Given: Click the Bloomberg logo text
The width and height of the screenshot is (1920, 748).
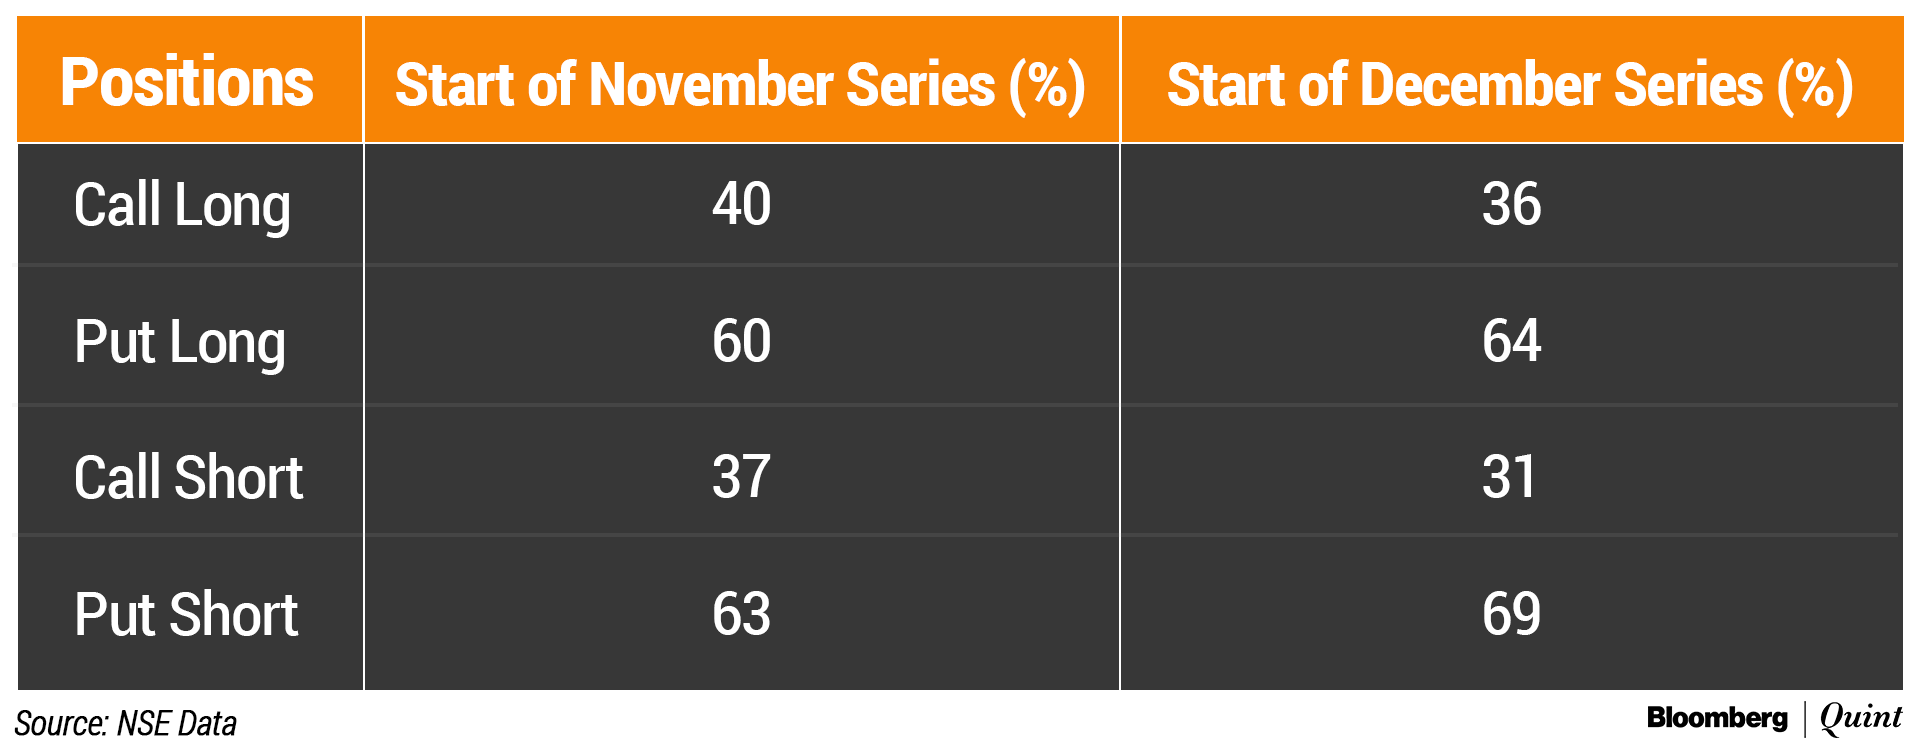Looking at the screenshot, I should pos(1716,718).
